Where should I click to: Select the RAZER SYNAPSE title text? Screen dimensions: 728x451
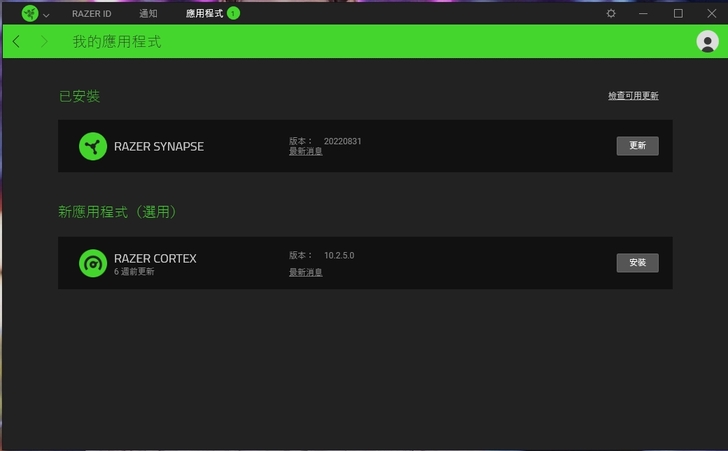[159, 146]
